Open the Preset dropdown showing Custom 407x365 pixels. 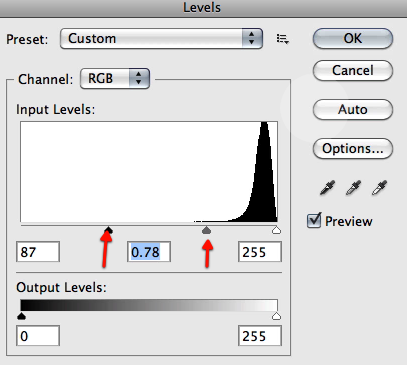tap(161, 39)
